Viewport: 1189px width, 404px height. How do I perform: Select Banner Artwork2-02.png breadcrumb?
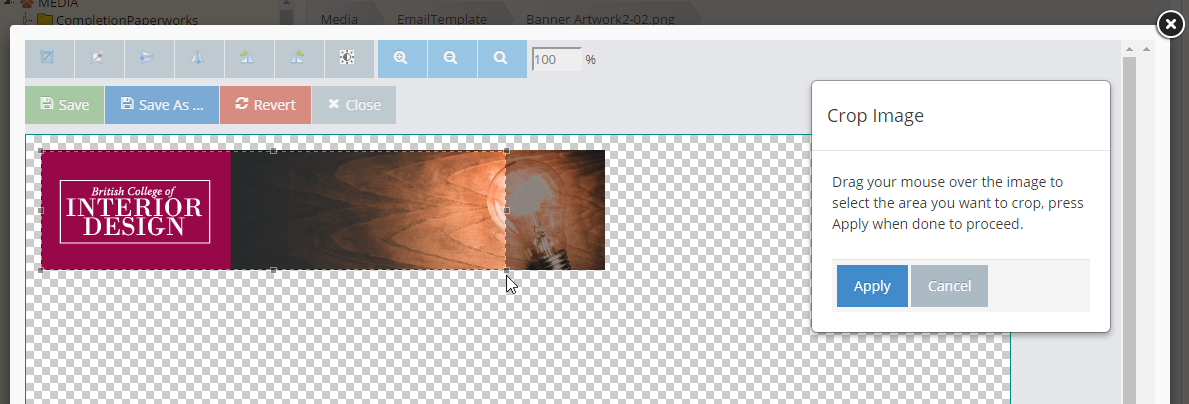point(599,19)
